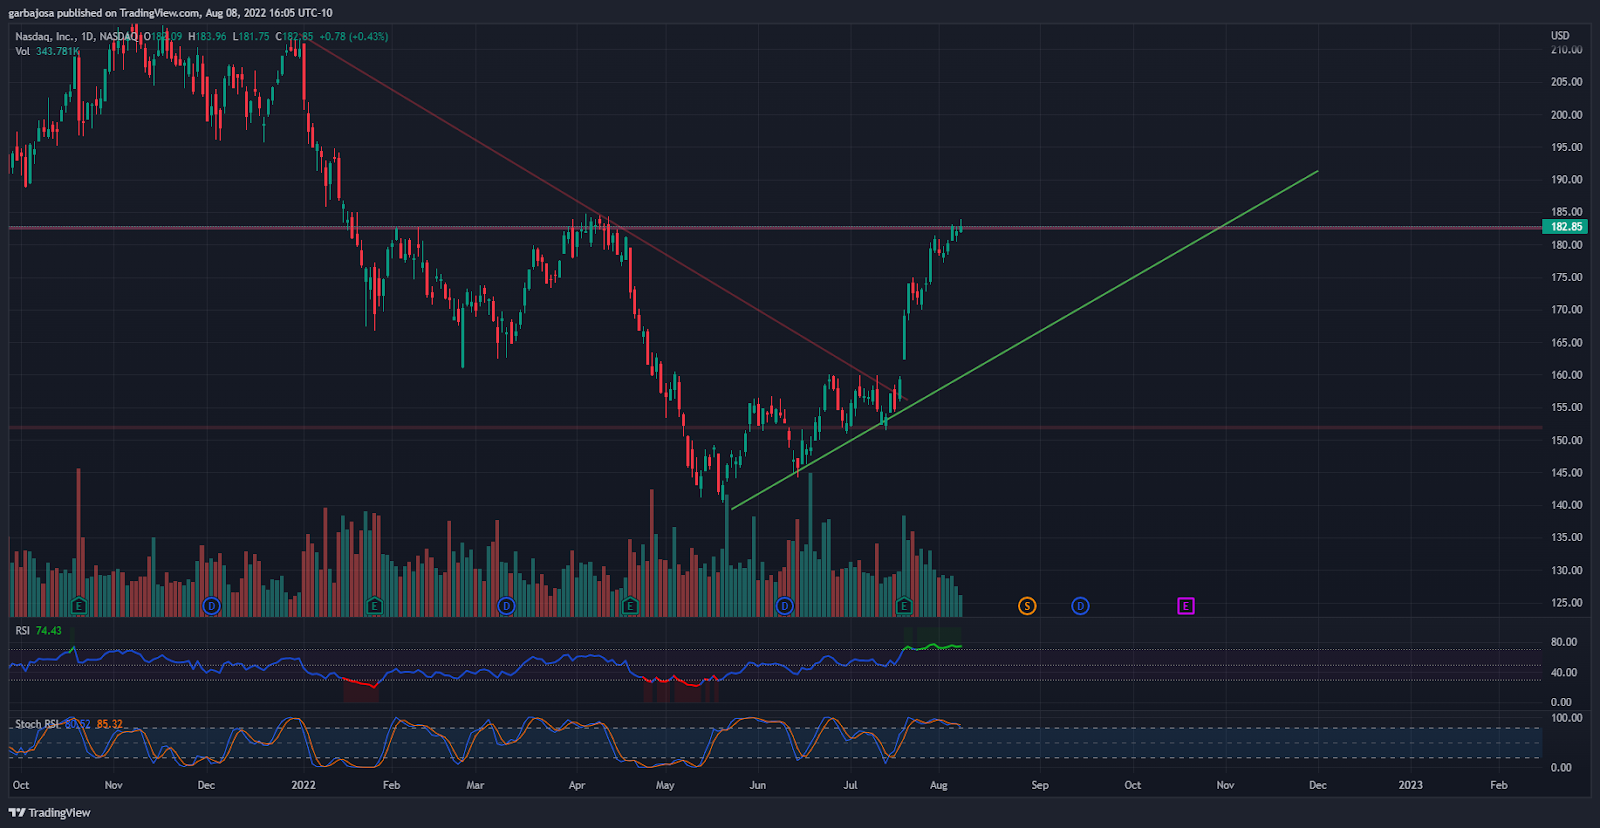Click the 175.00 price axis label
The width and height of the screenshot is (1600, 828).
pos(1566,278)
